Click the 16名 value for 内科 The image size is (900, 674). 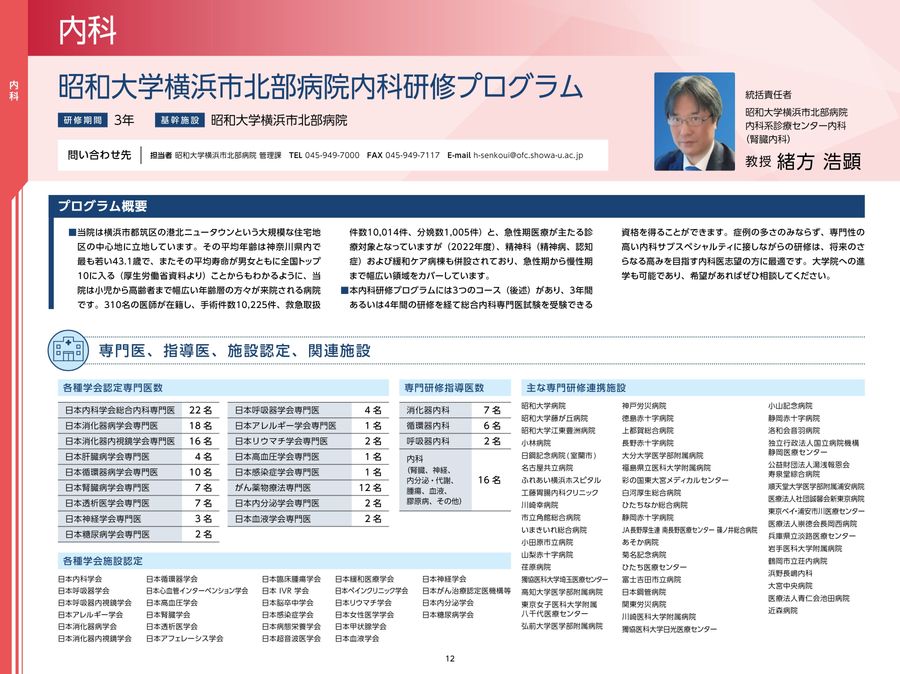(x=489, y=479)
